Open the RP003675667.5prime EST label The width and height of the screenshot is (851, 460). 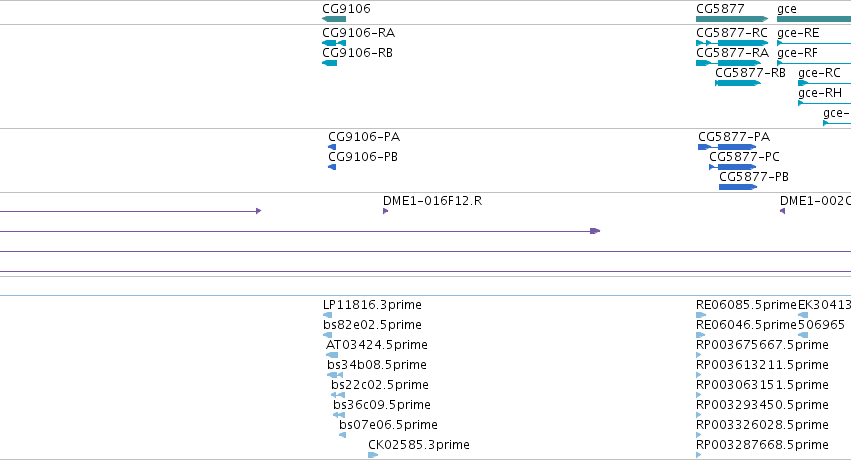point(763,345)
